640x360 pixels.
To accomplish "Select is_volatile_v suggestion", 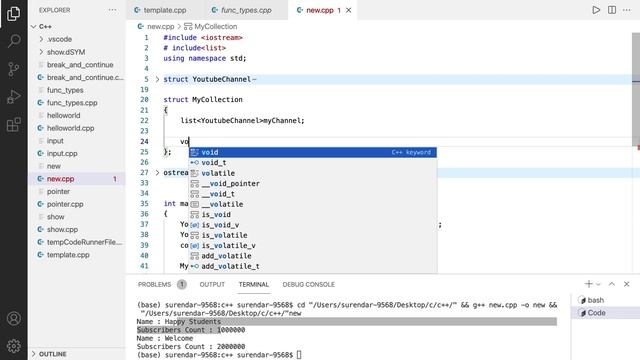I will point(313,245).
